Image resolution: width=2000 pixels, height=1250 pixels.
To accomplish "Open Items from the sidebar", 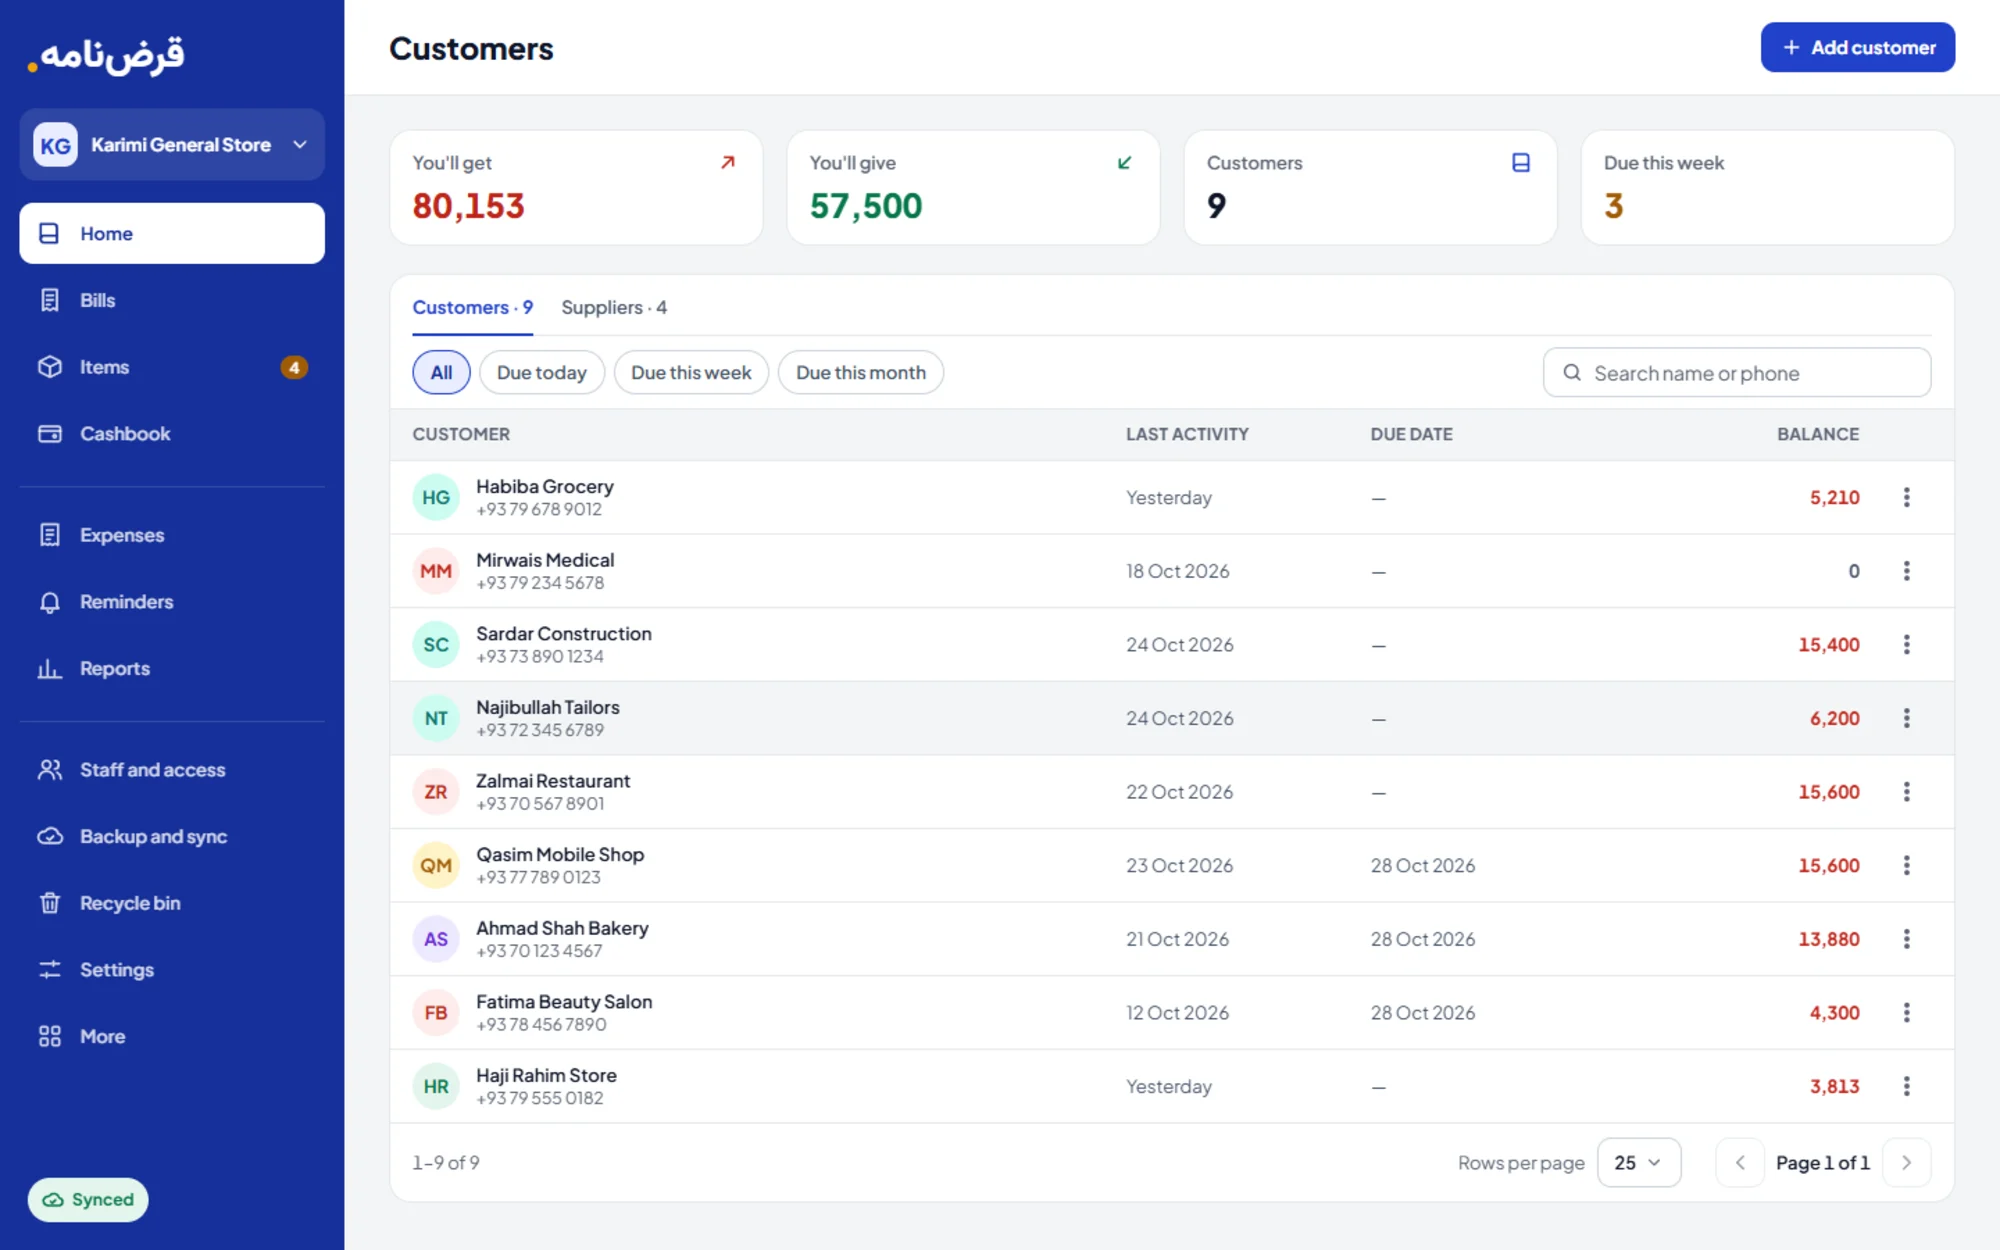I will coord(172,367).
